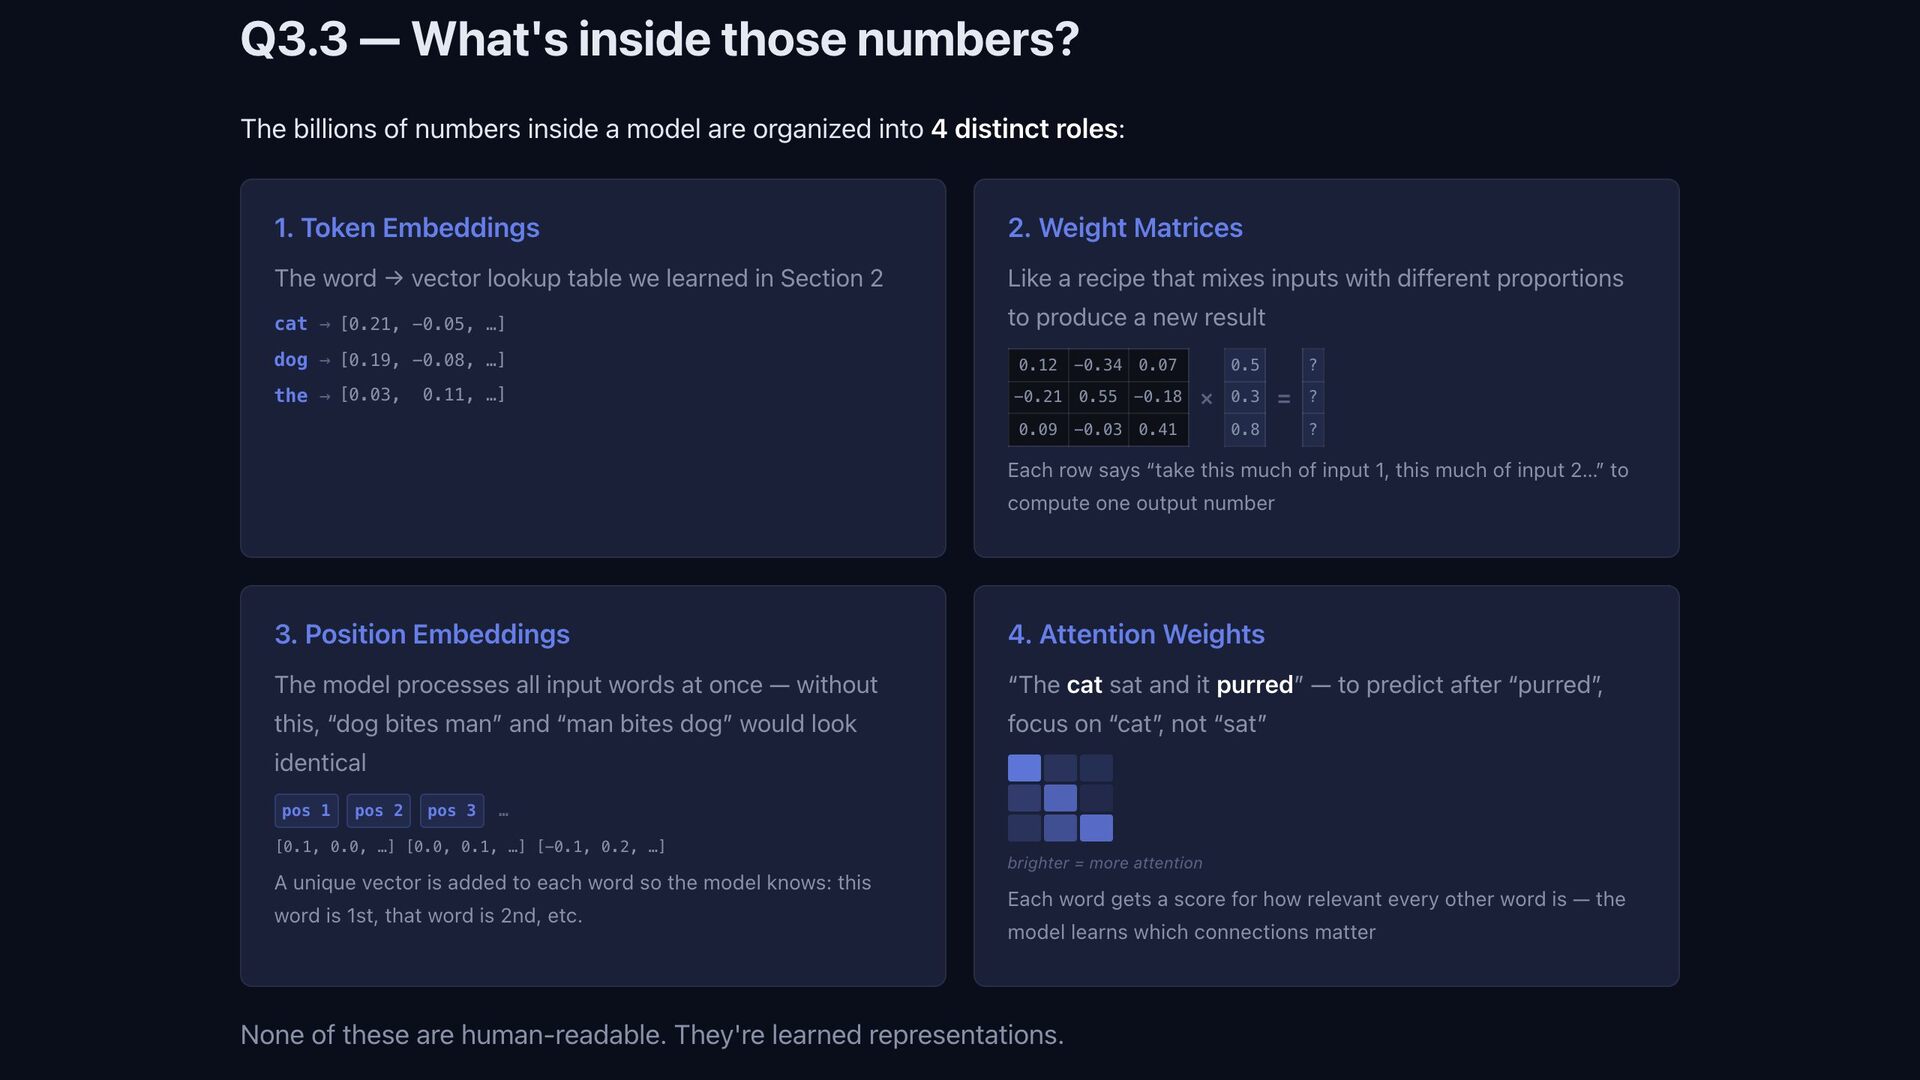Click the "dog" token in embeddings list

pyautogui.click(x=290, y=360)
